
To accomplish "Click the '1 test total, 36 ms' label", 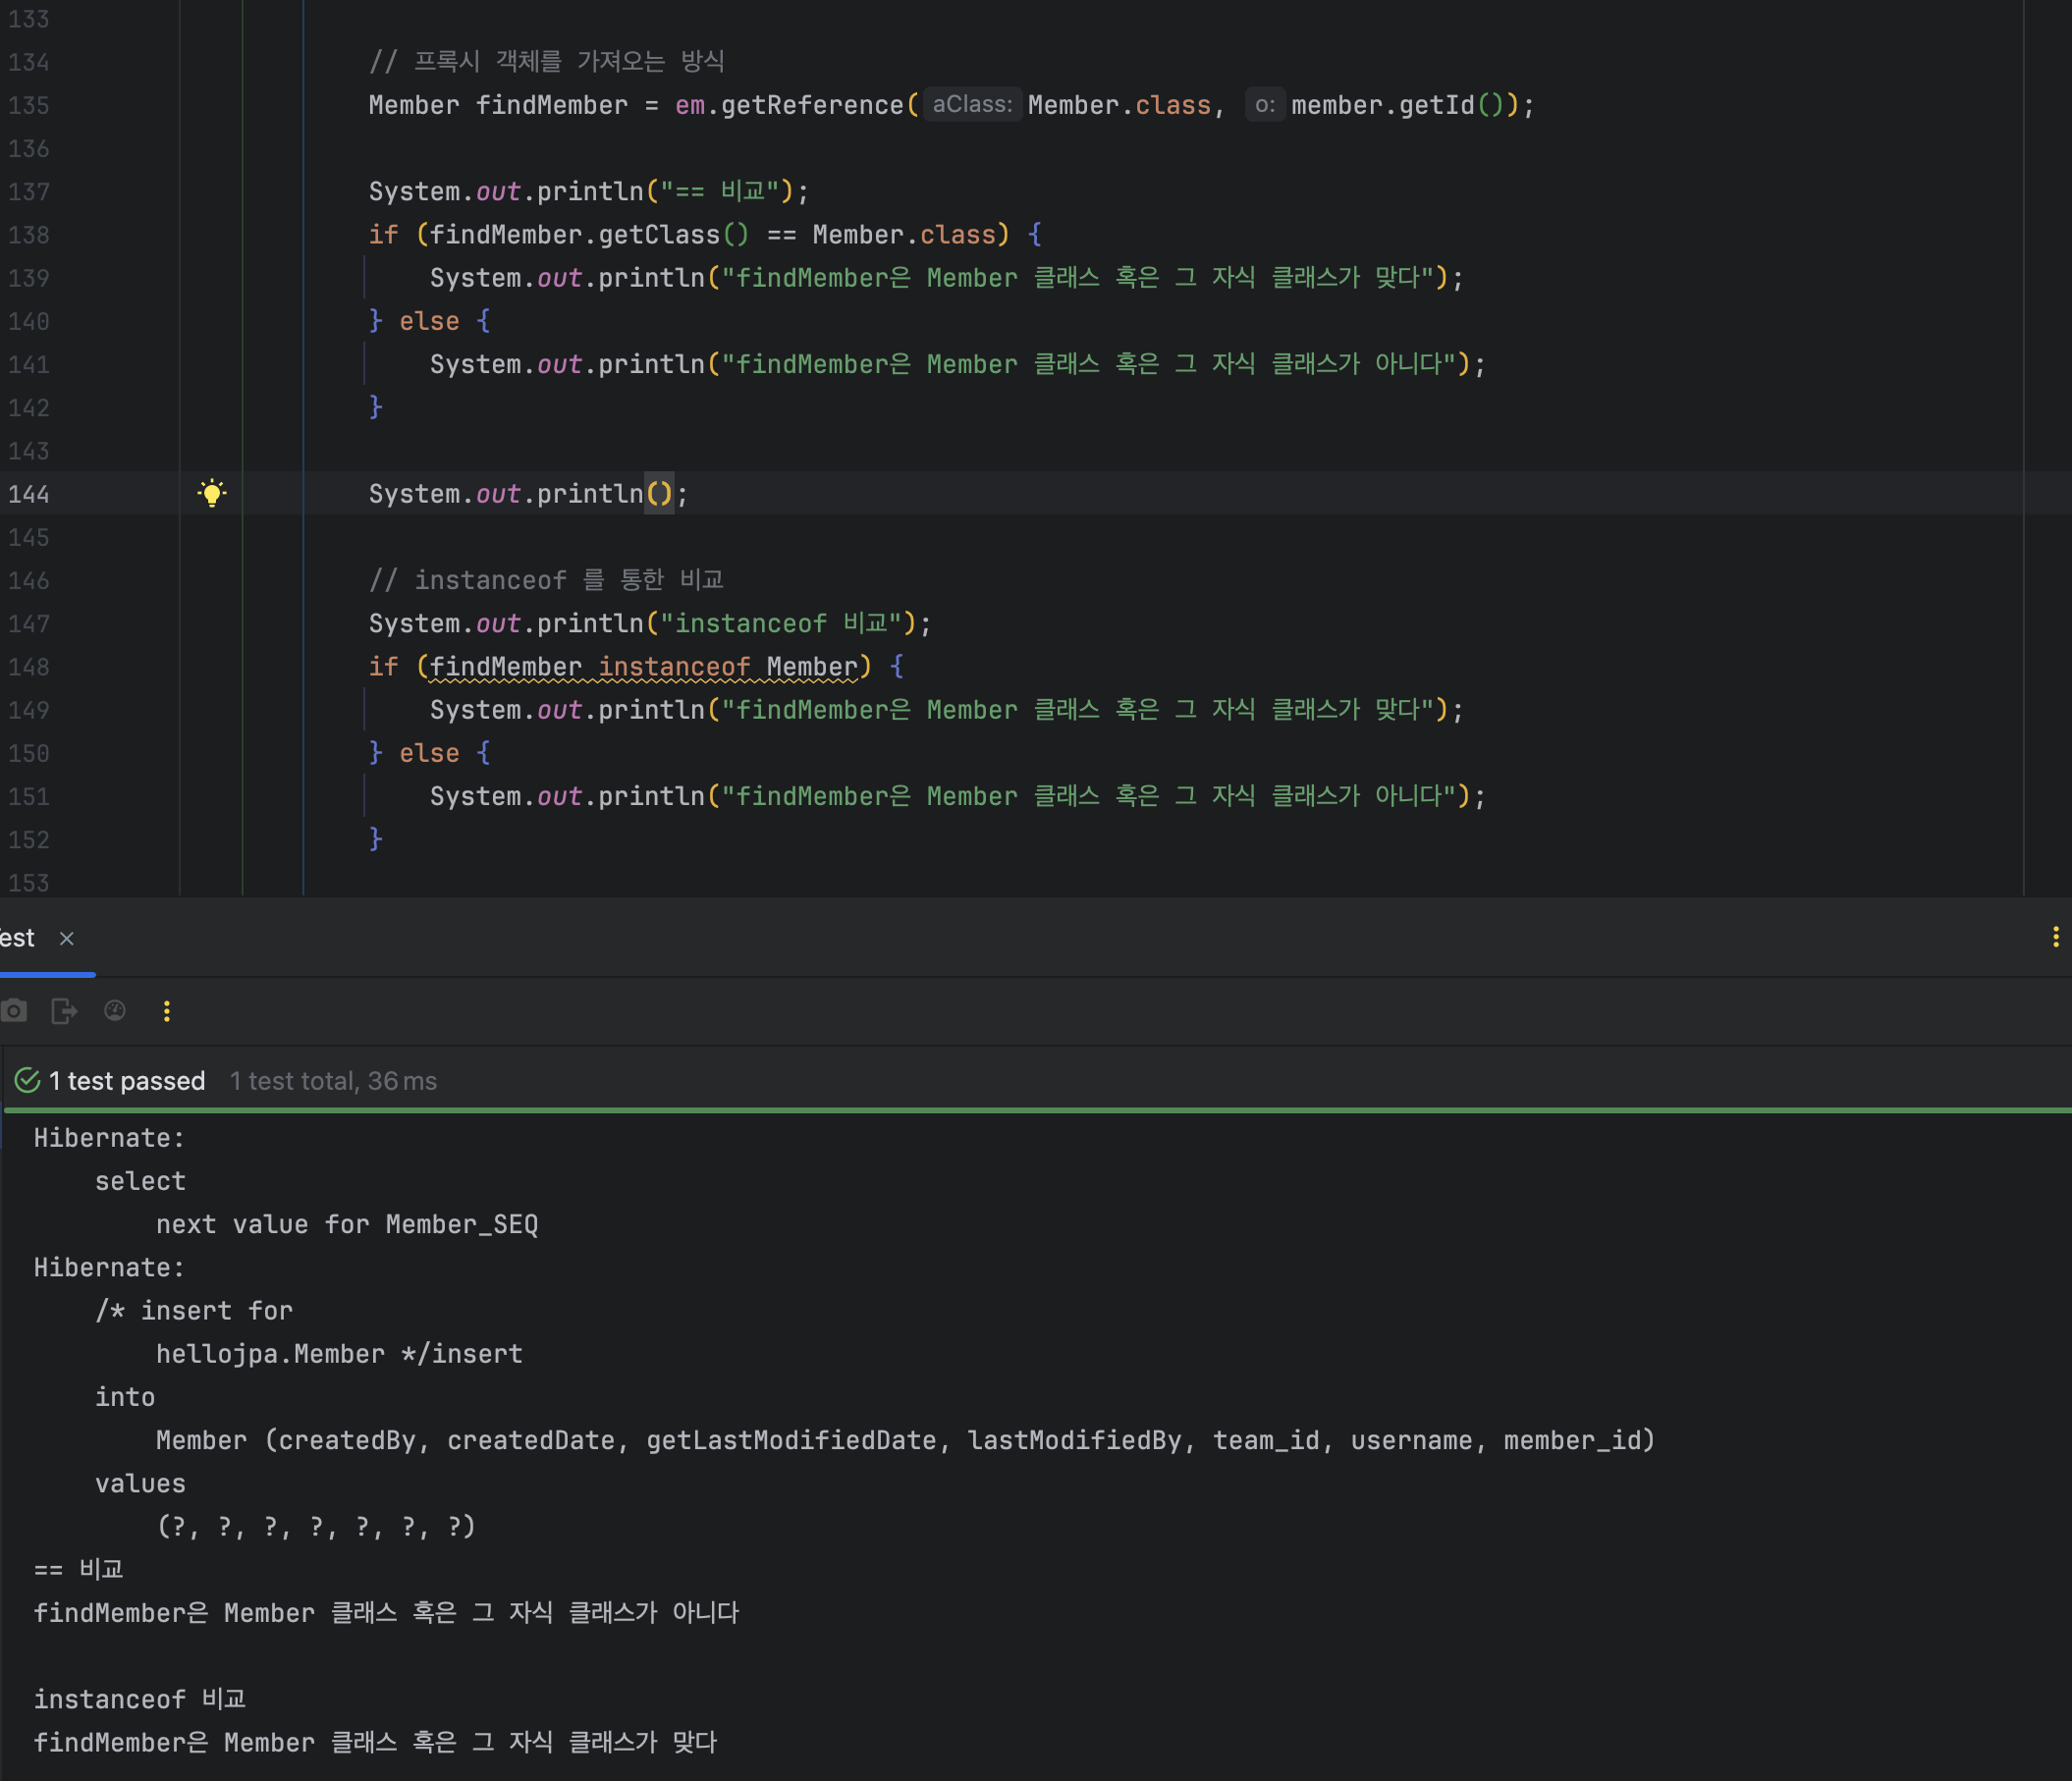I will [x=333, y=1081].
